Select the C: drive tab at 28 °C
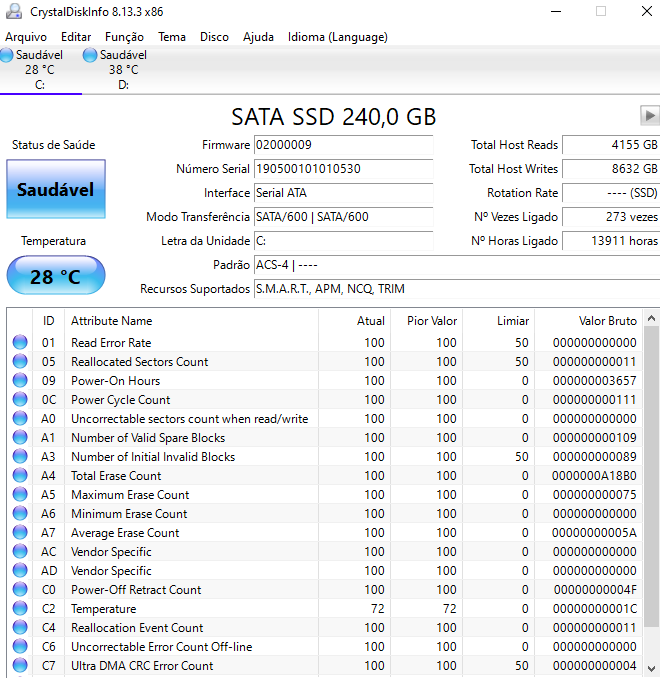660x678 pixels. 40,70
